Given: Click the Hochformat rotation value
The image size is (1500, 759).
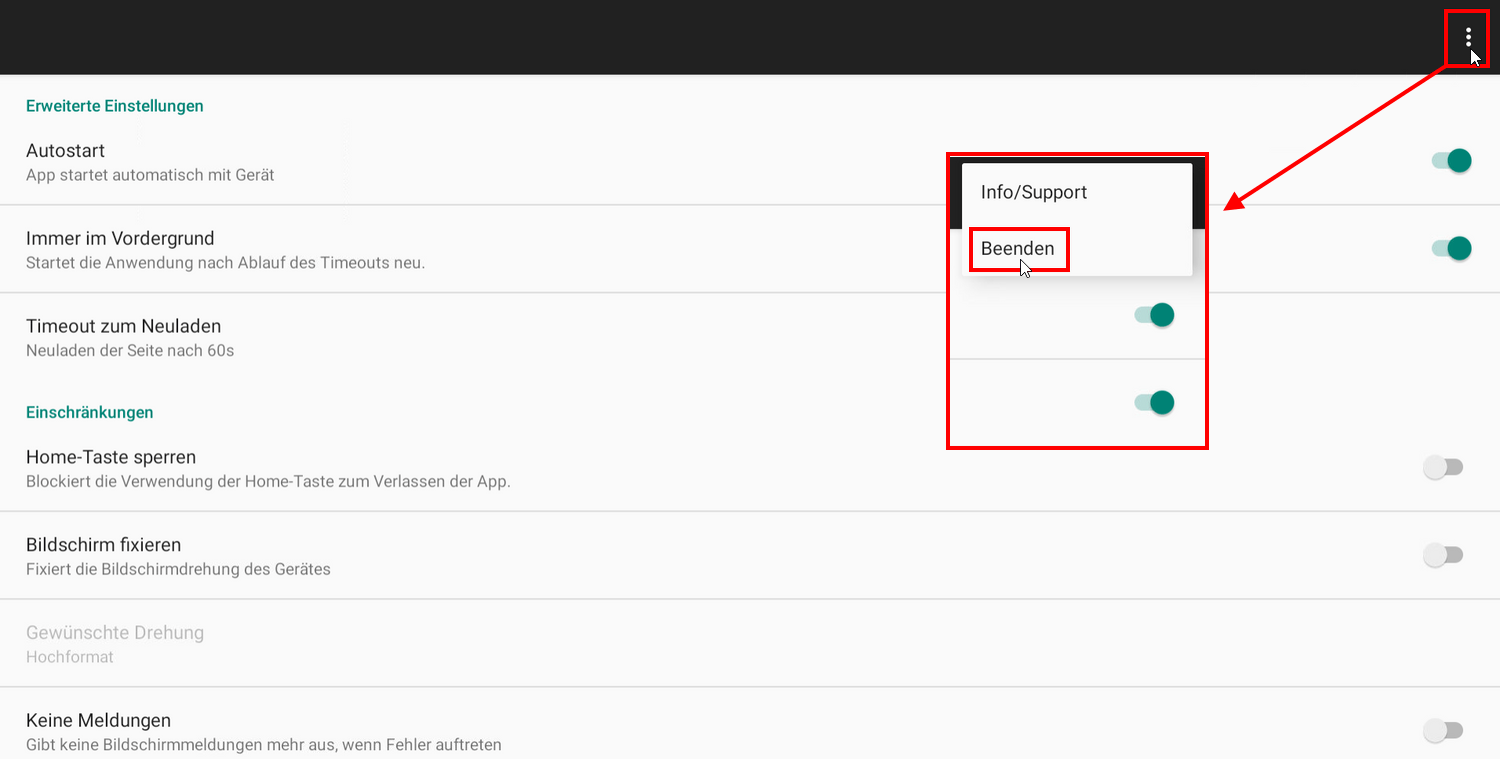Looking at the screenshot, I should pos(70,657).
